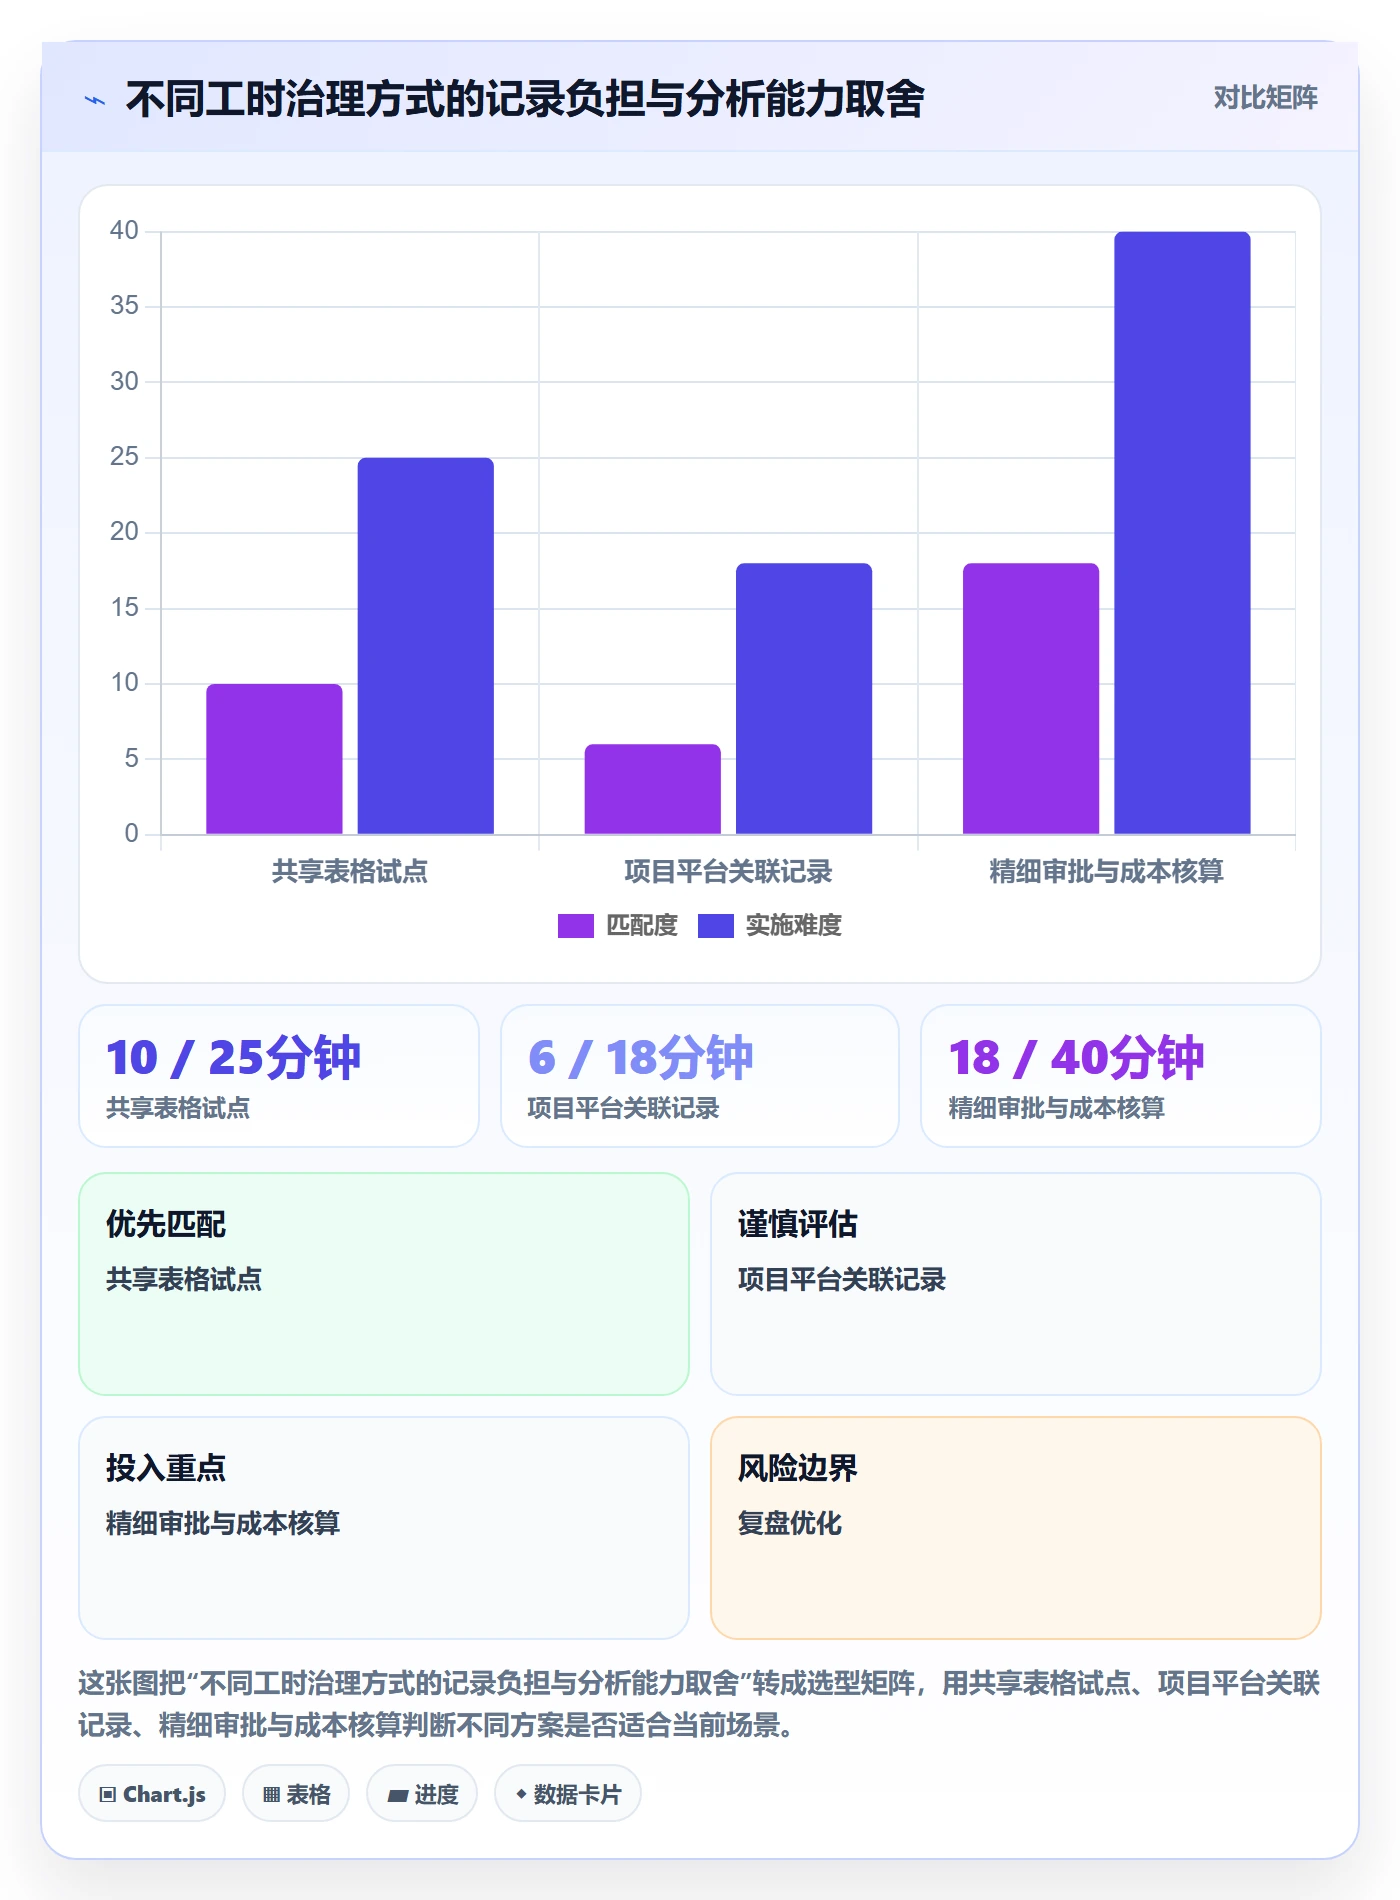Click the chart x-axis label 共享表格试点
1400x1900 pixels.
350,872
